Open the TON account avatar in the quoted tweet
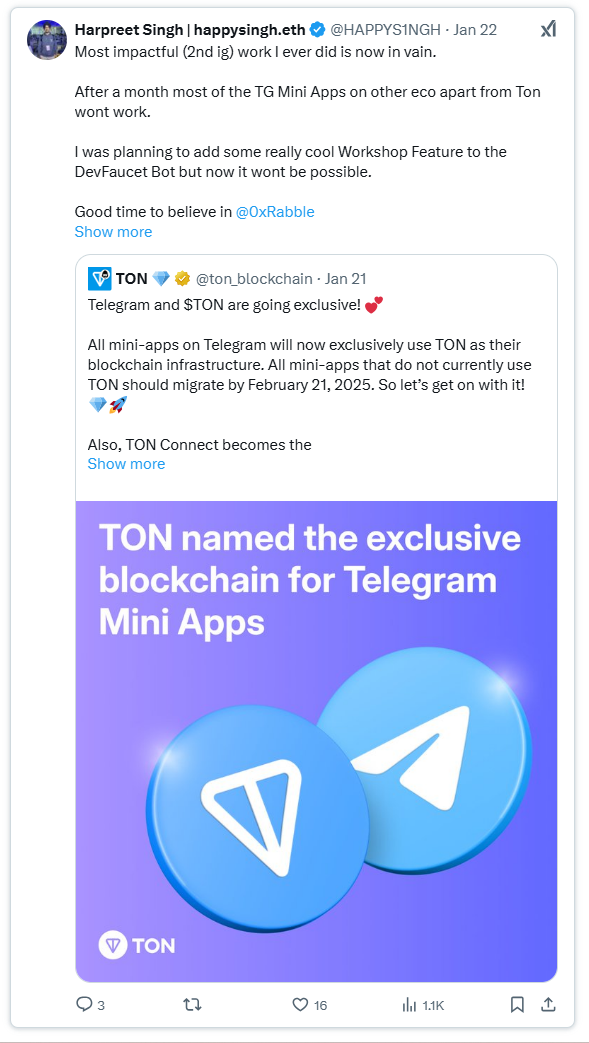This screenshot has height=1043, width=589. pyautogui.click(x=99, y=279)
